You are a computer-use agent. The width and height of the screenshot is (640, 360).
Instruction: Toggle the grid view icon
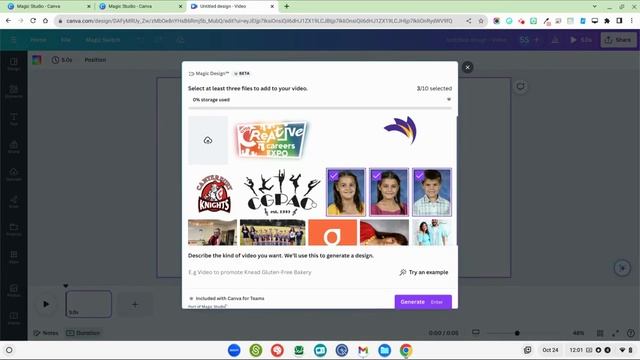pos(600,333)
